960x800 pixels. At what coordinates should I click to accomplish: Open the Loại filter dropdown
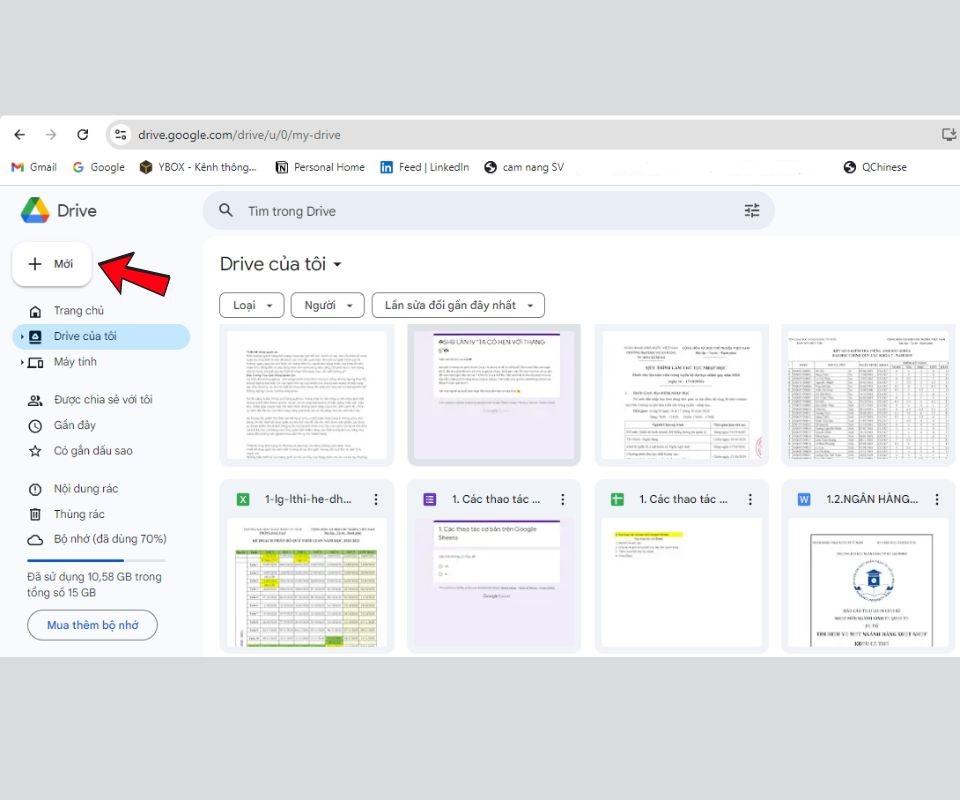pyautogui.click(x=251, y=305)
